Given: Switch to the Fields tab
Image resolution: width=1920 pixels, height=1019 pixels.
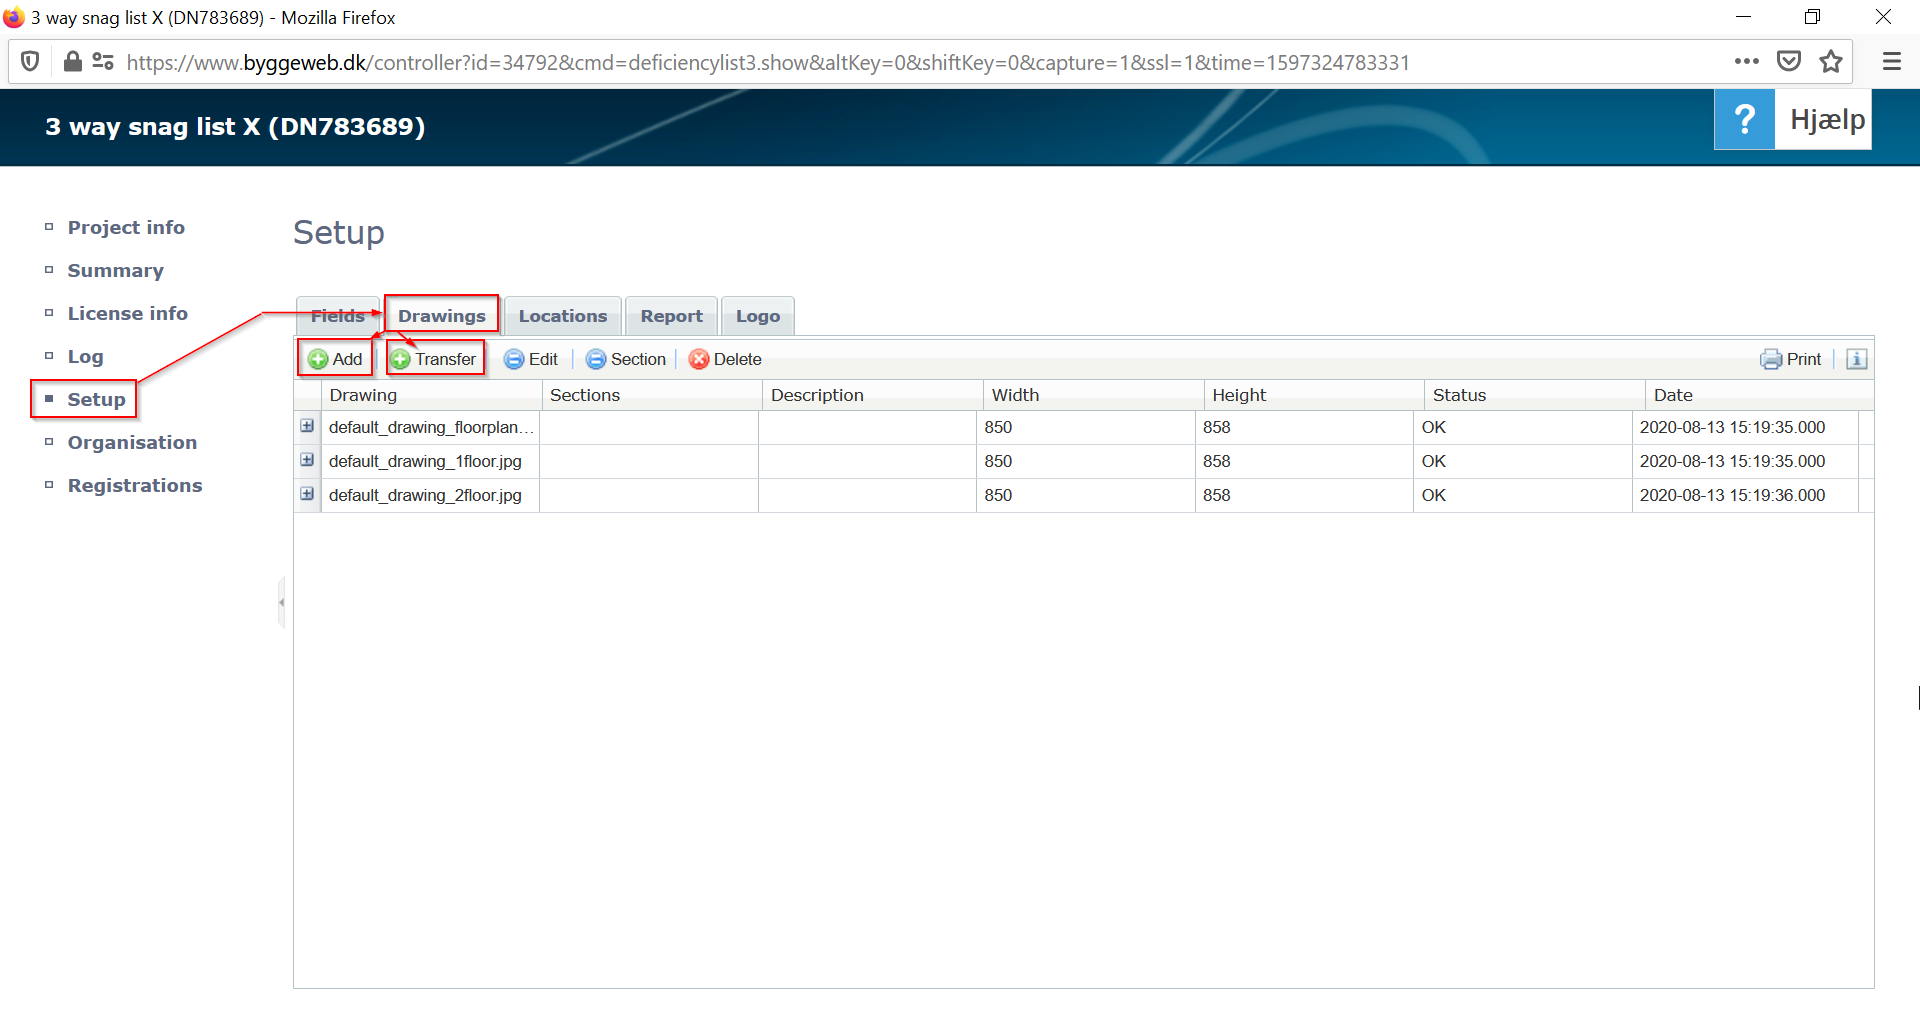Looking at the screenshot, I should (x=338, y=316).
